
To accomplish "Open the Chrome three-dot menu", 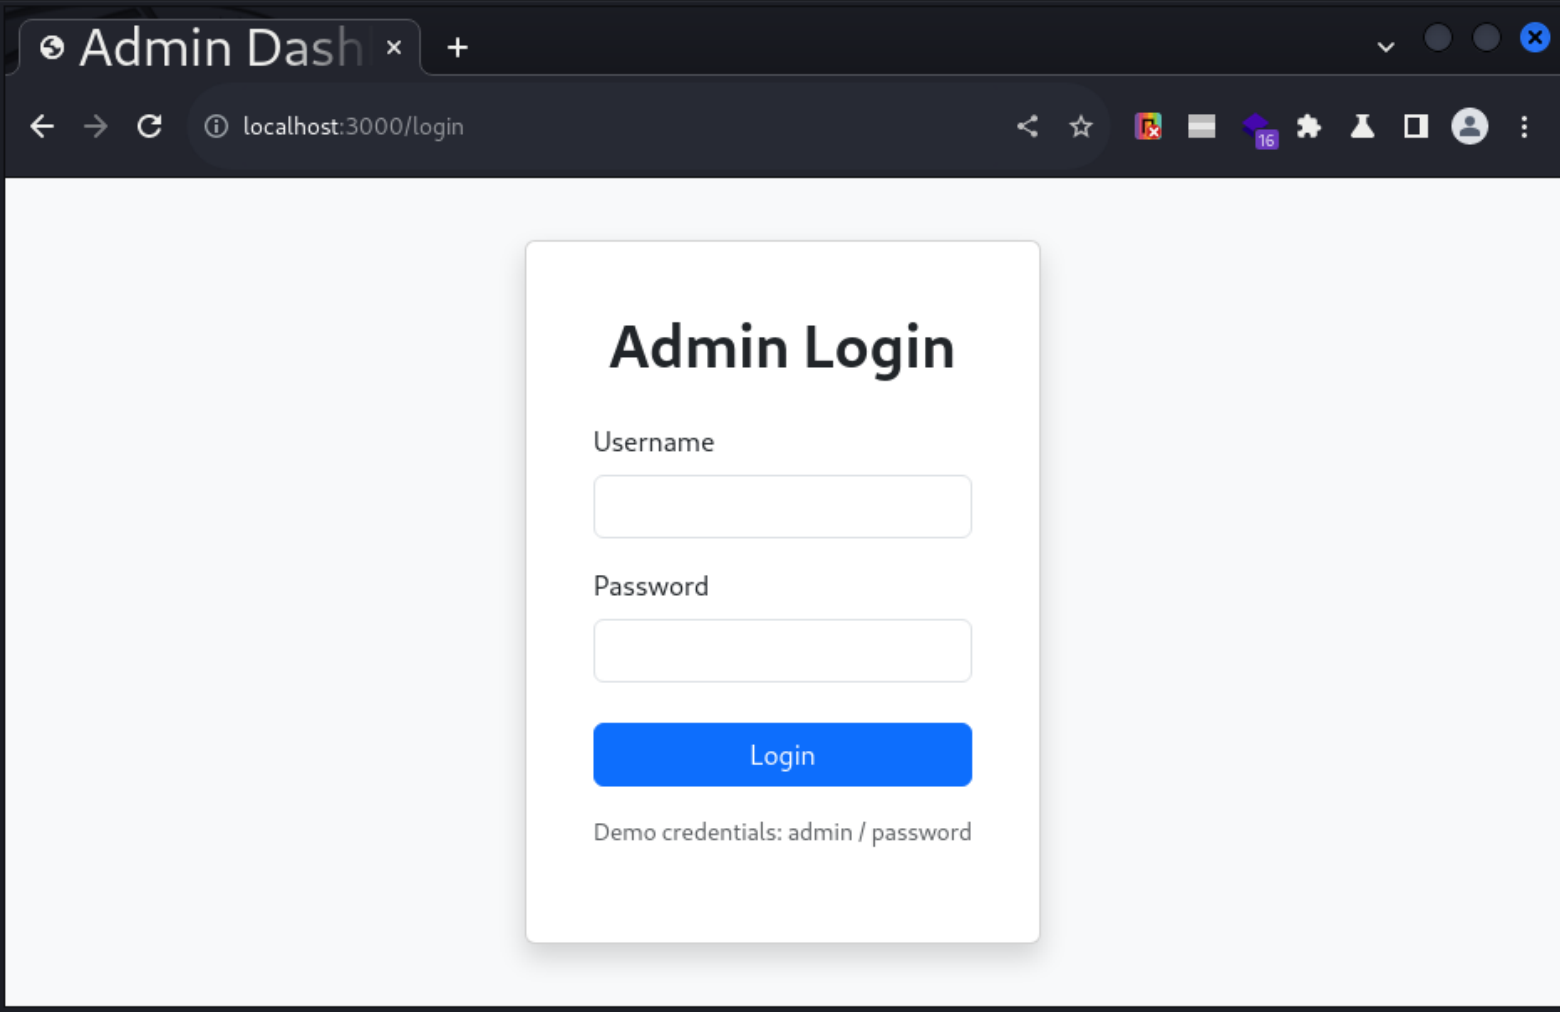I will [1524, 127].
